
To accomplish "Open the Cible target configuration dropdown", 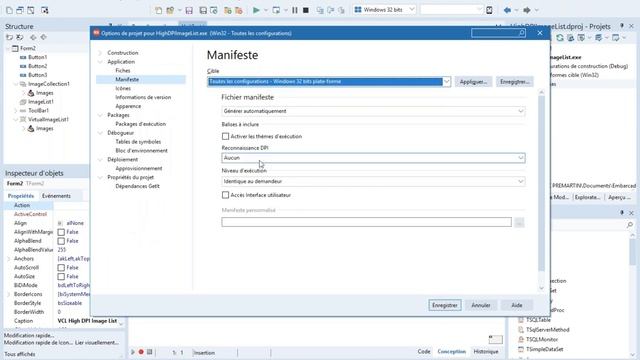I will (x=447, y=82).
